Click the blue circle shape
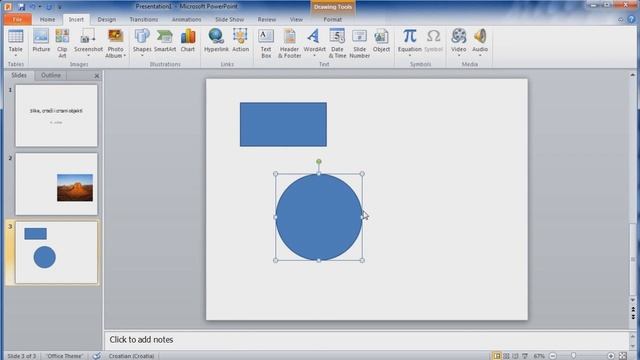The width and height of the screenshot is (640, 360). [319, 217]
